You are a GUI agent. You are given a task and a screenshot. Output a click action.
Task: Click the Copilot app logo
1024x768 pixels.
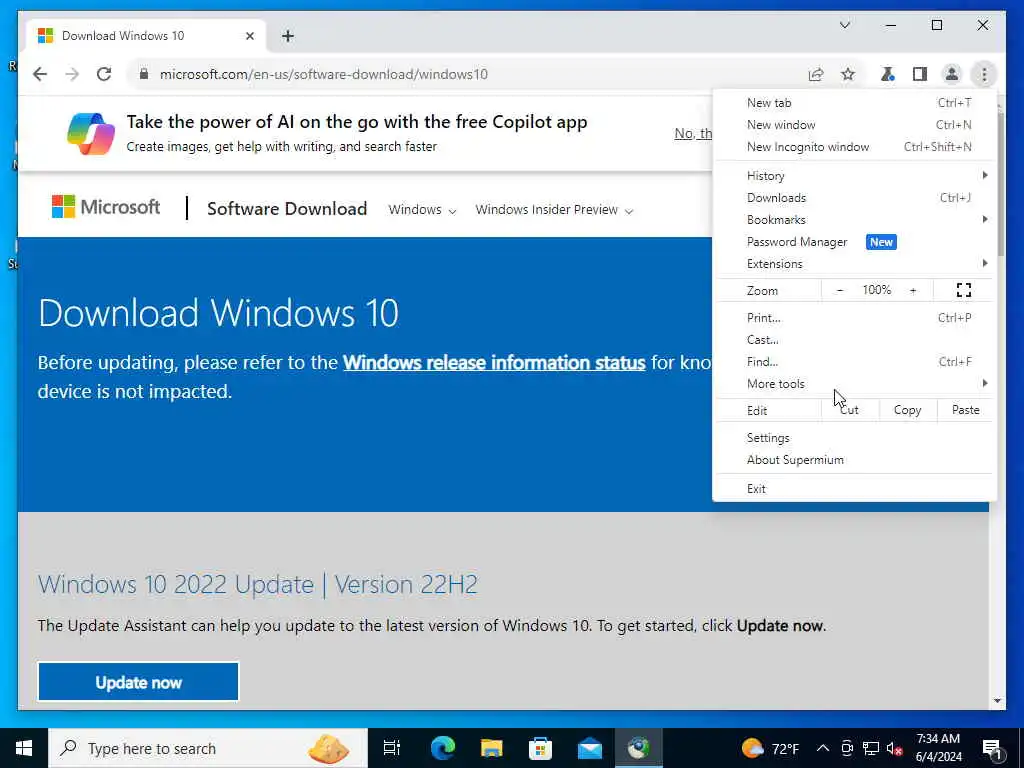[x=91, y=133]
